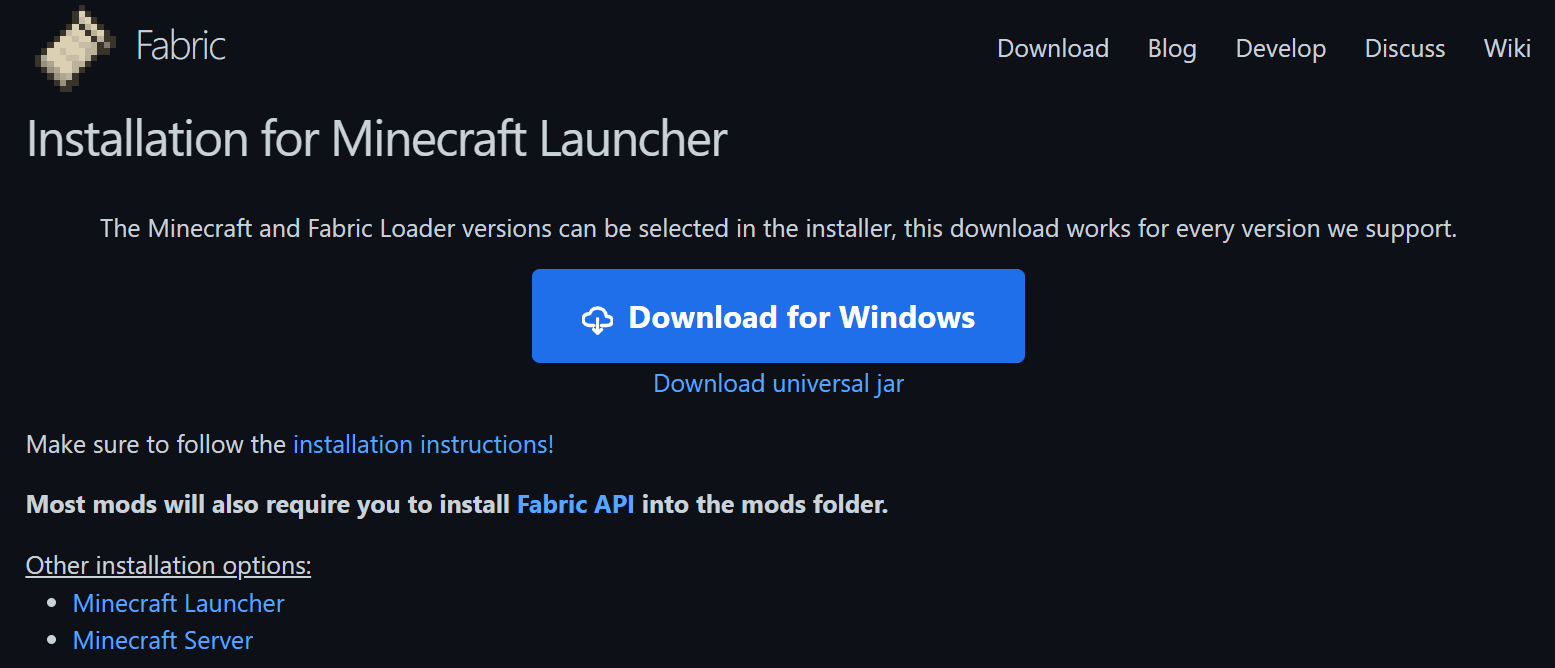Visit the Discuss section
The height and width of the screenshot is (668, 1555).
point(1405,48)
